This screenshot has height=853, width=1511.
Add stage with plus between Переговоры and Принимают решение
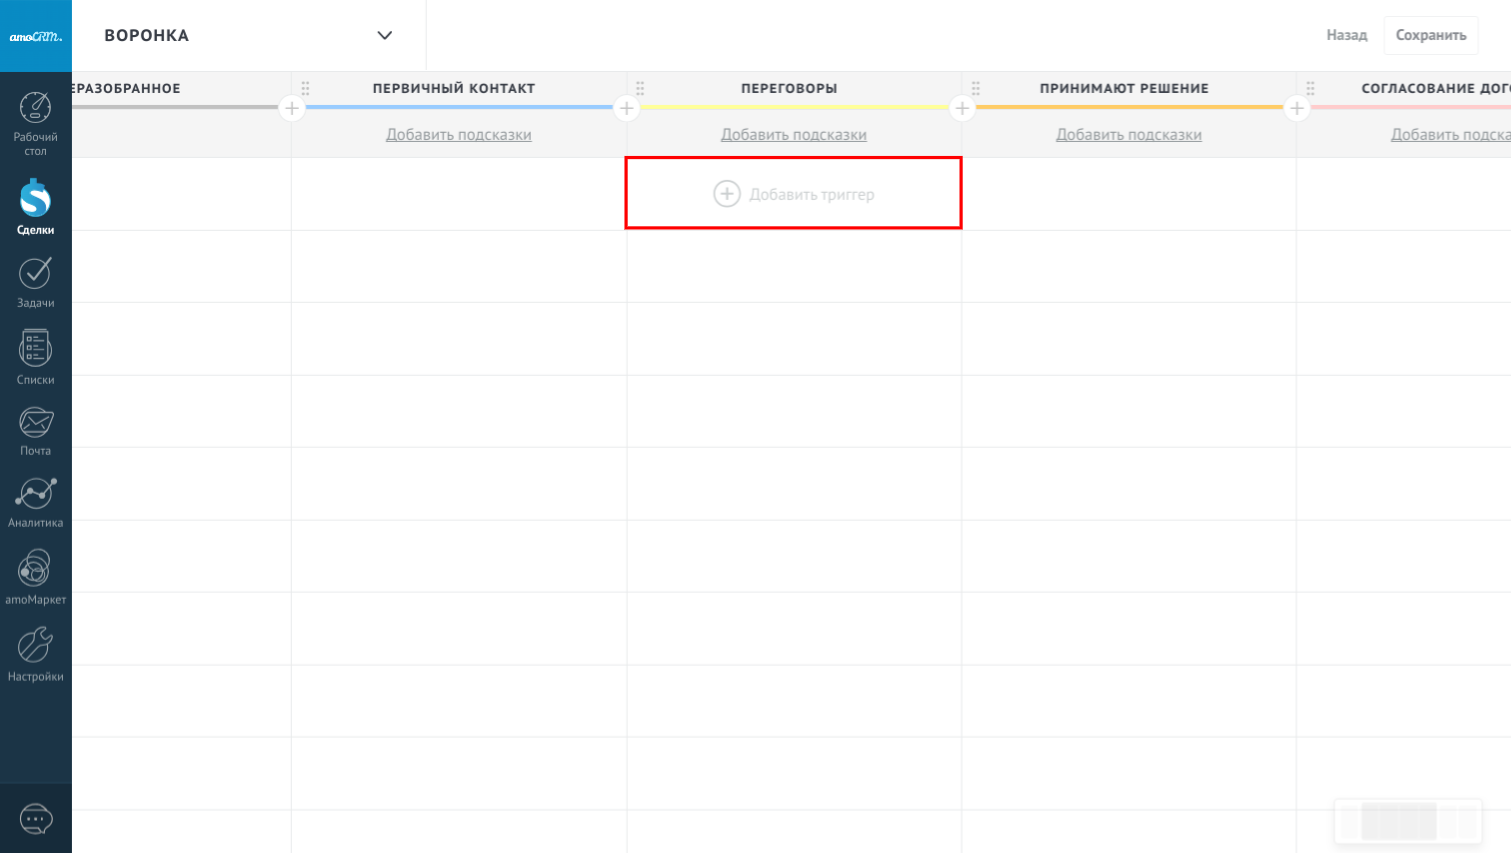point(962,108)
